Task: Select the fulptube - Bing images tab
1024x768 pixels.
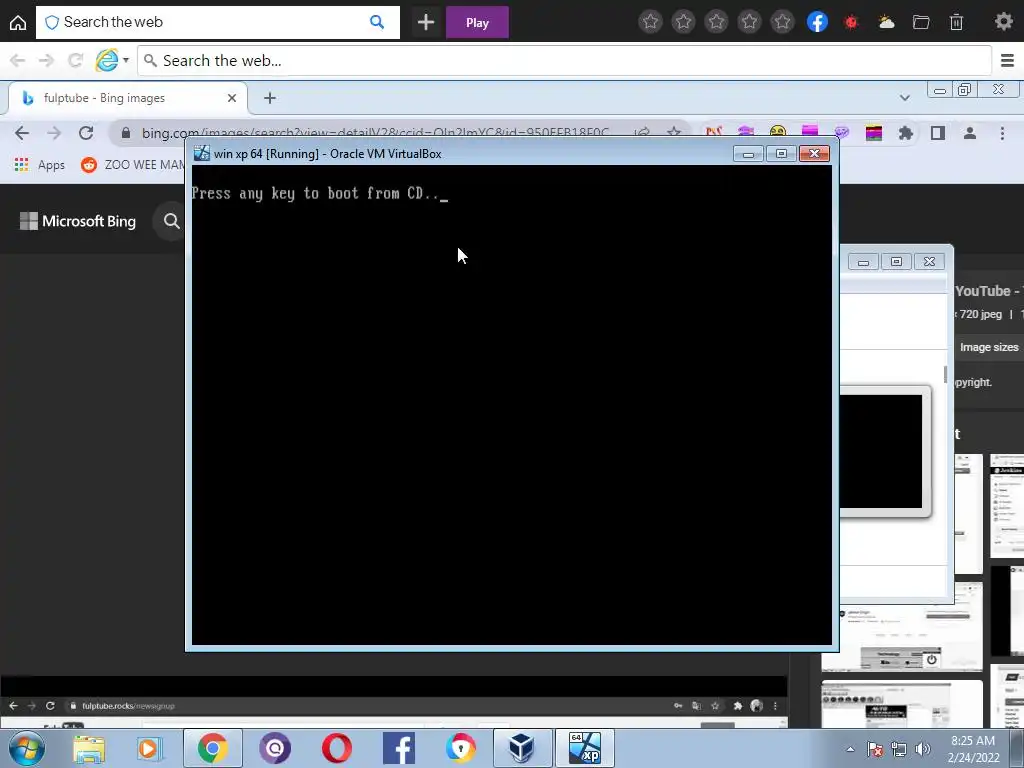Action: click(x=127, y=98)
